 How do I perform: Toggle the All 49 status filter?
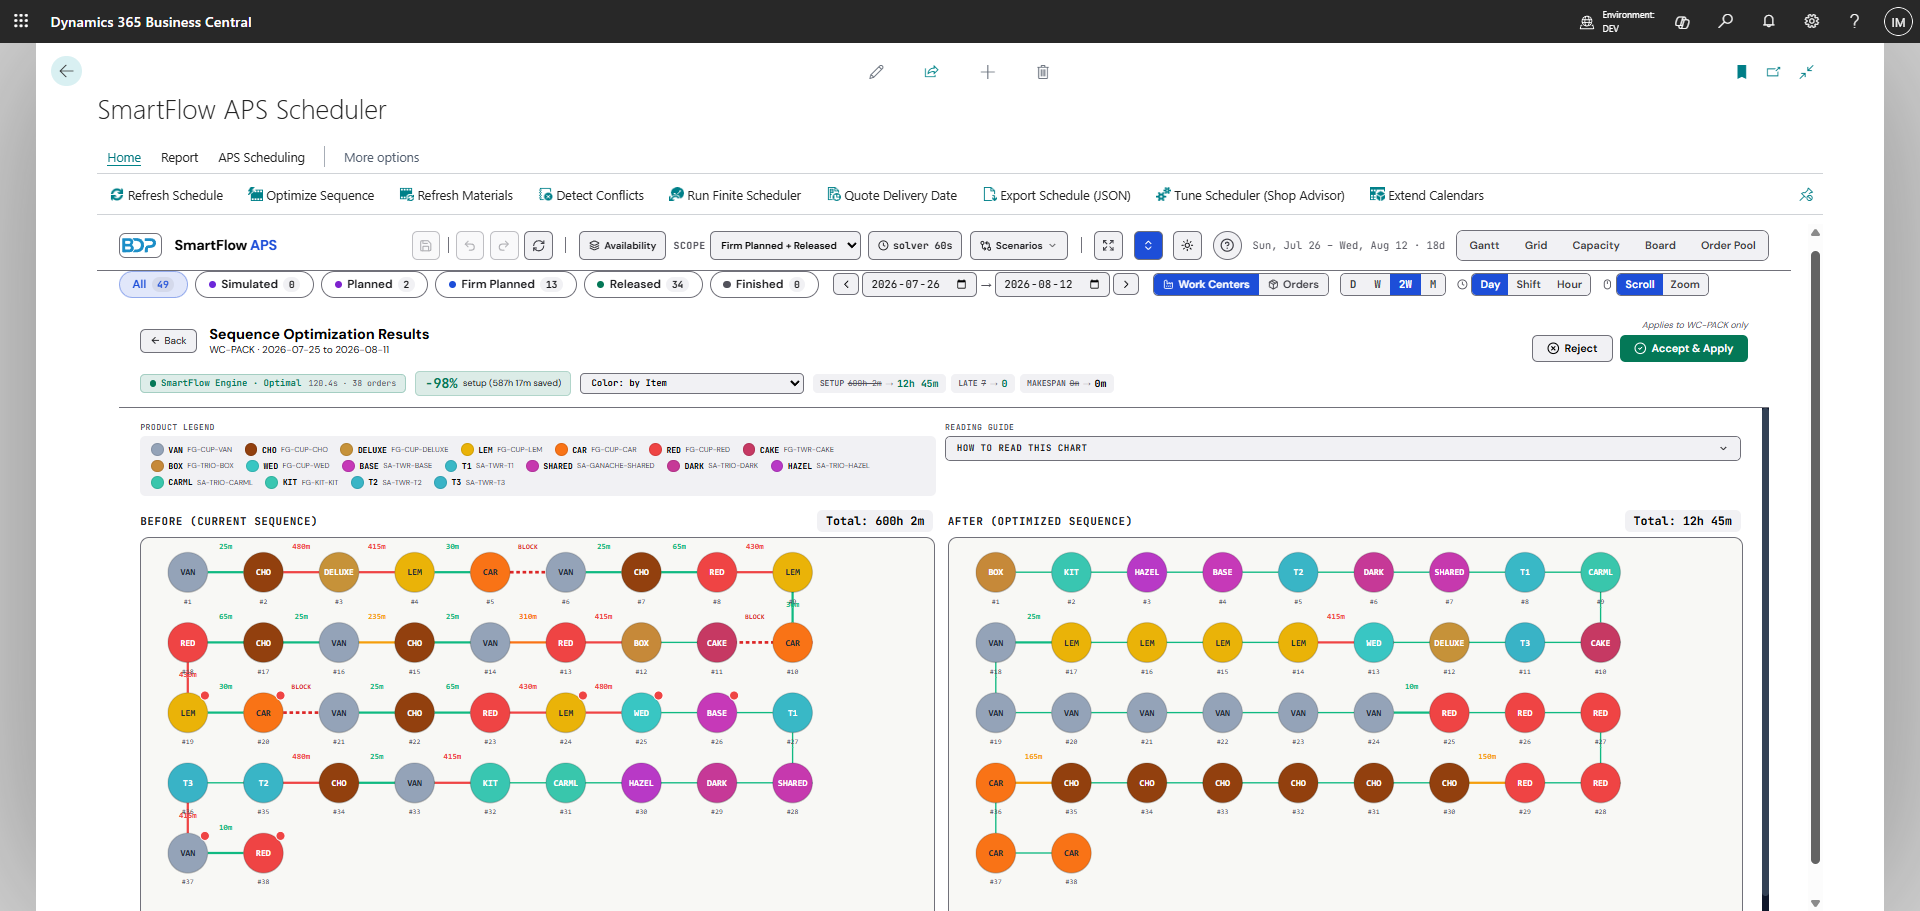(x=152, y=284)
